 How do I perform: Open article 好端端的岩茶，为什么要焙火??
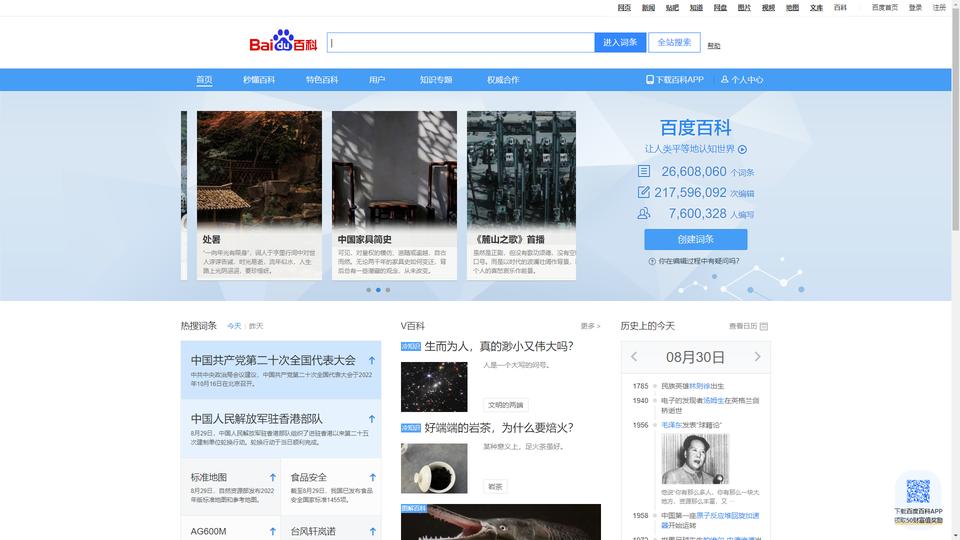[x=499, y=428]
